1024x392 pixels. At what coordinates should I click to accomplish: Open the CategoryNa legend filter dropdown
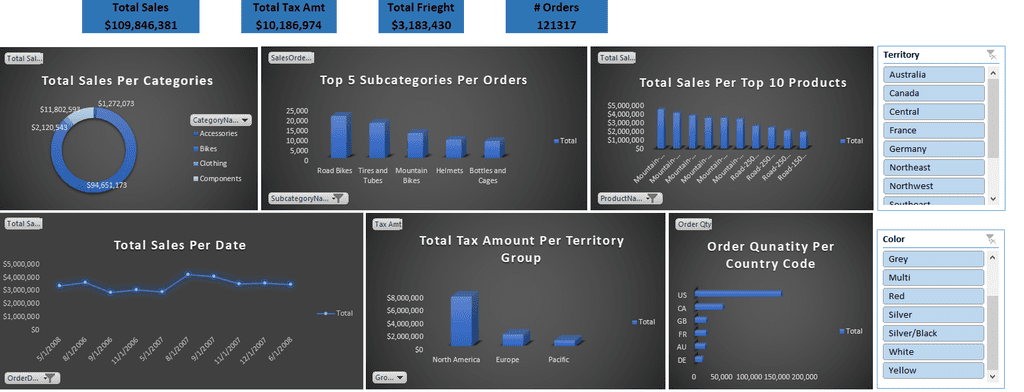coord(221,120)
